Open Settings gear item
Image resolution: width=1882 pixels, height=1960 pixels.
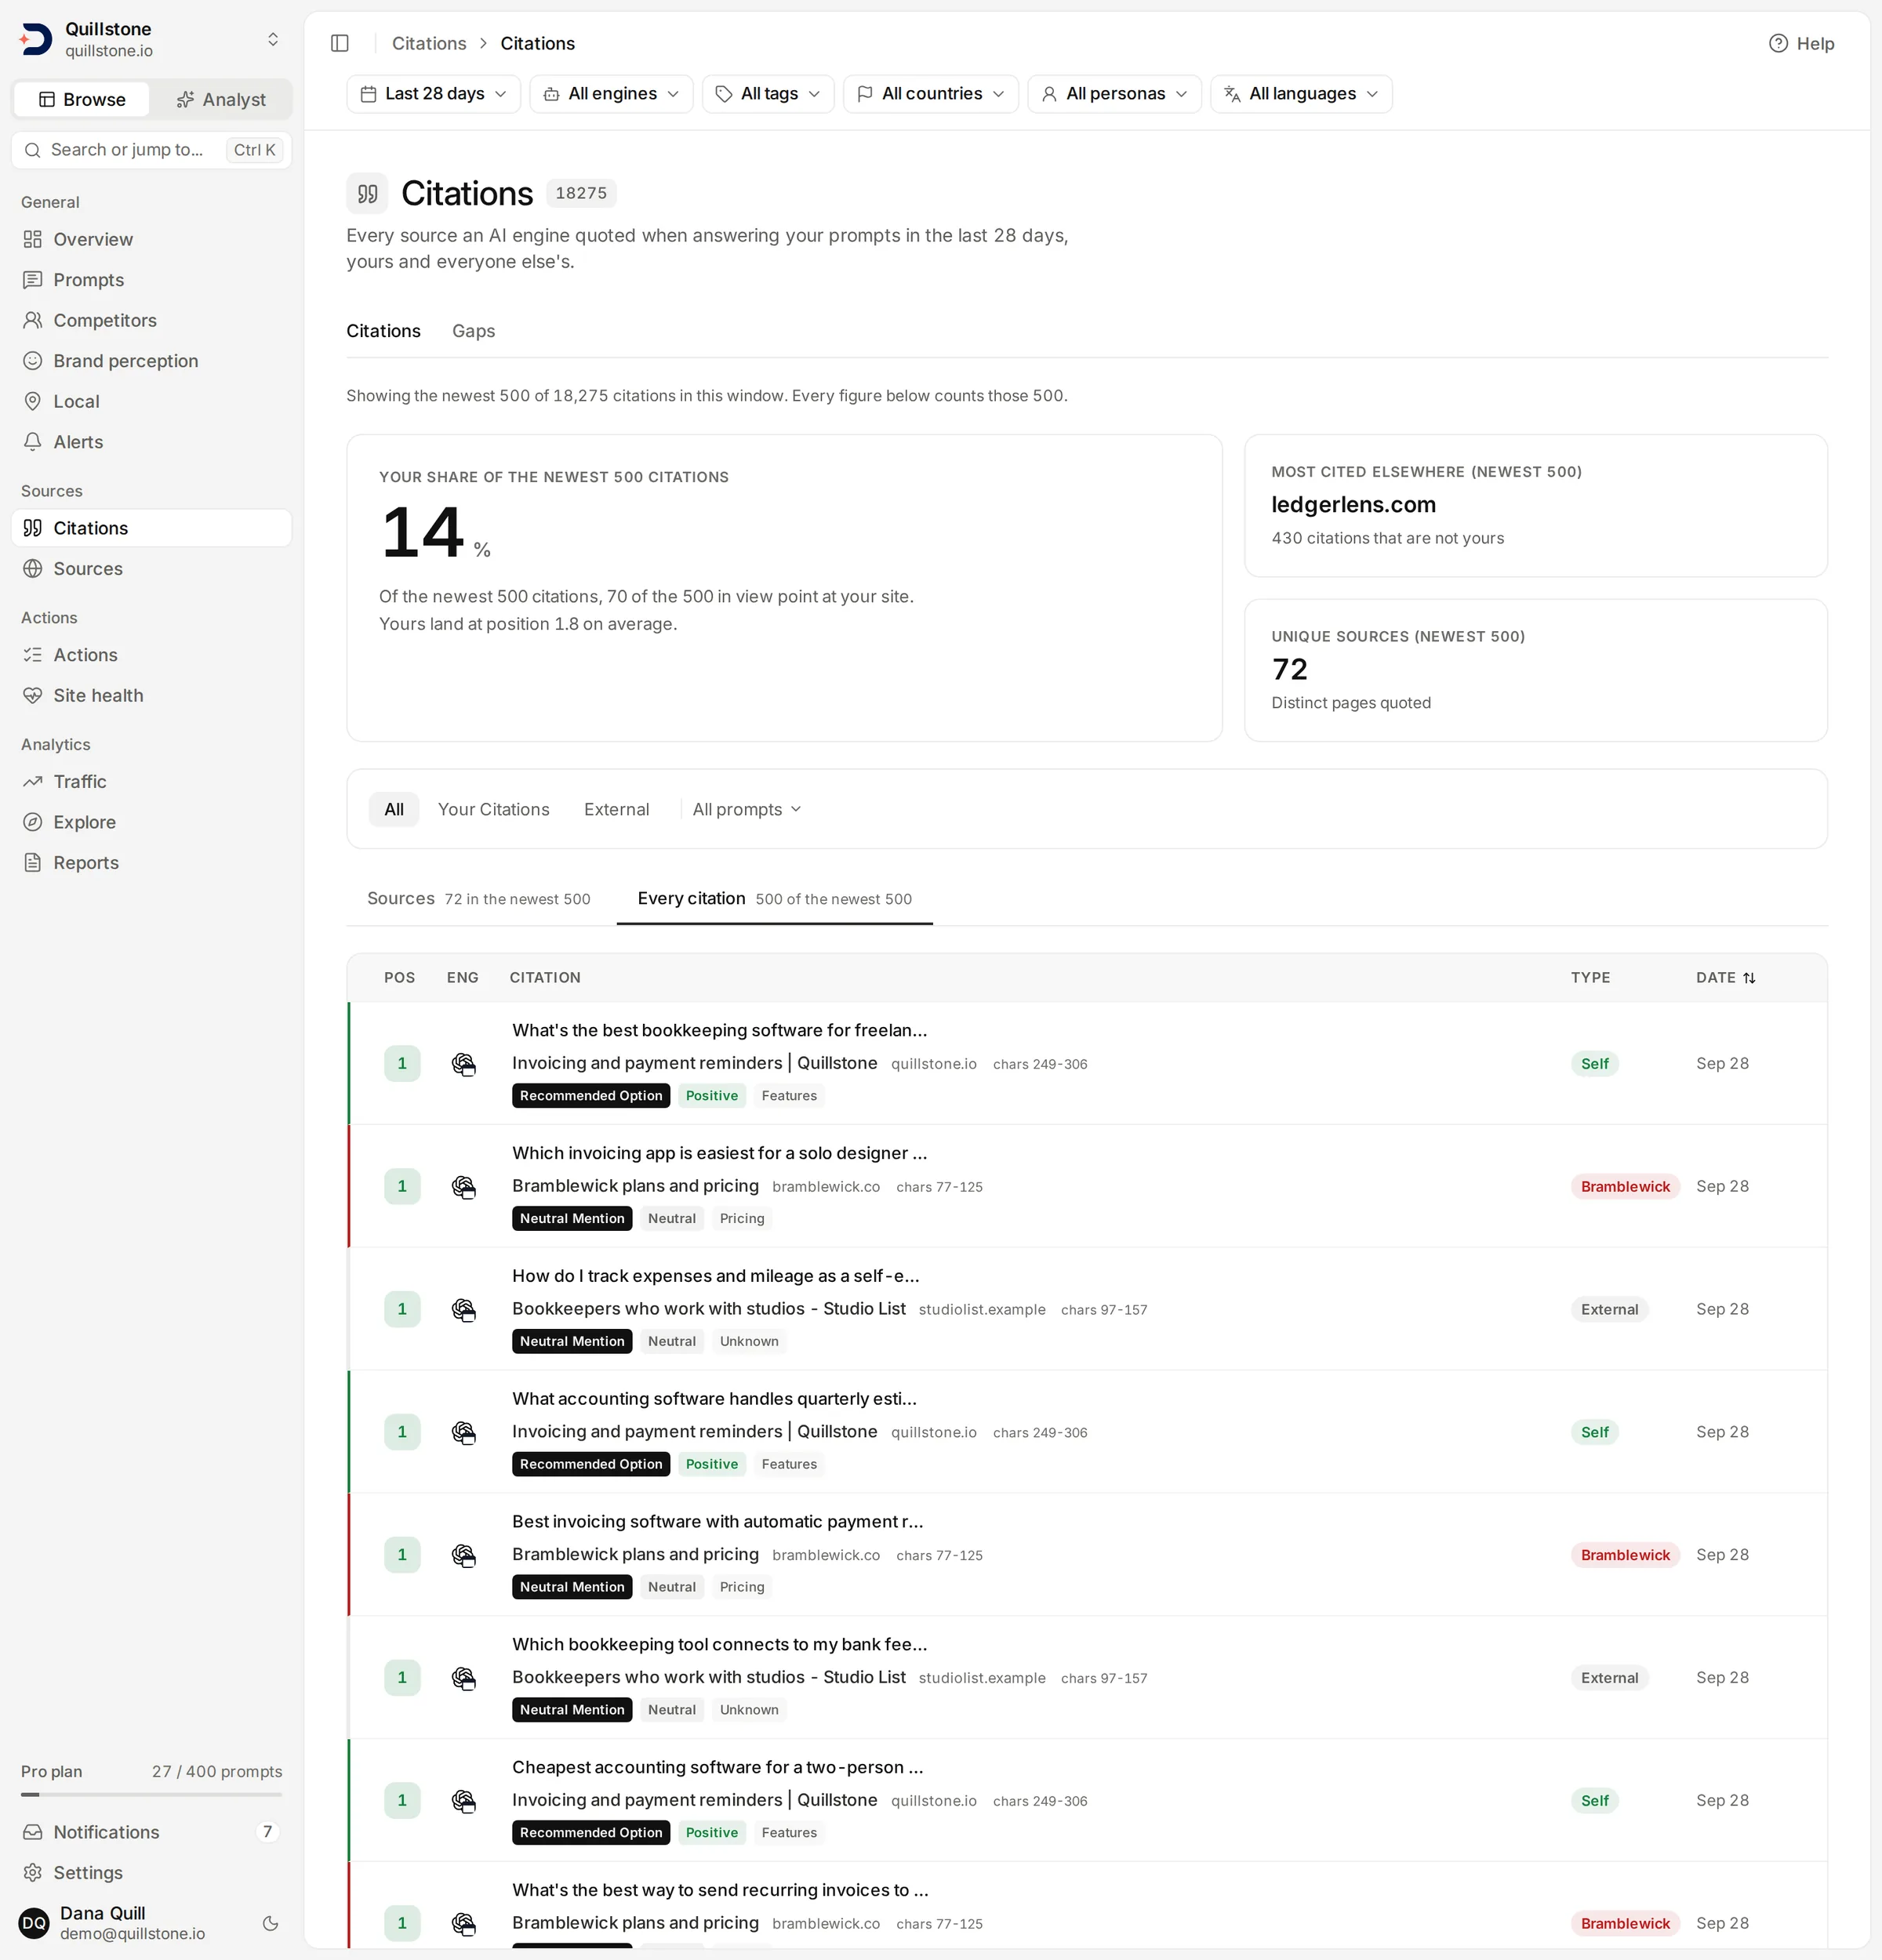click(151, 1873)
